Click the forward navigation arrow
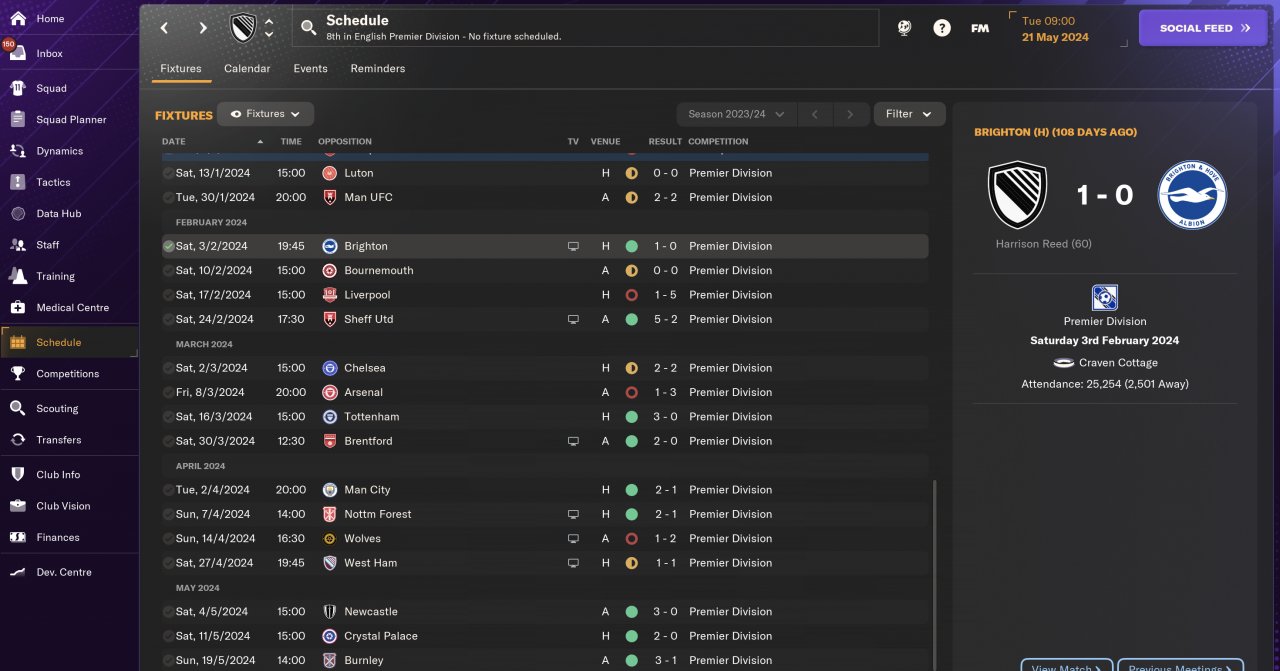 (x=203, y=28)
